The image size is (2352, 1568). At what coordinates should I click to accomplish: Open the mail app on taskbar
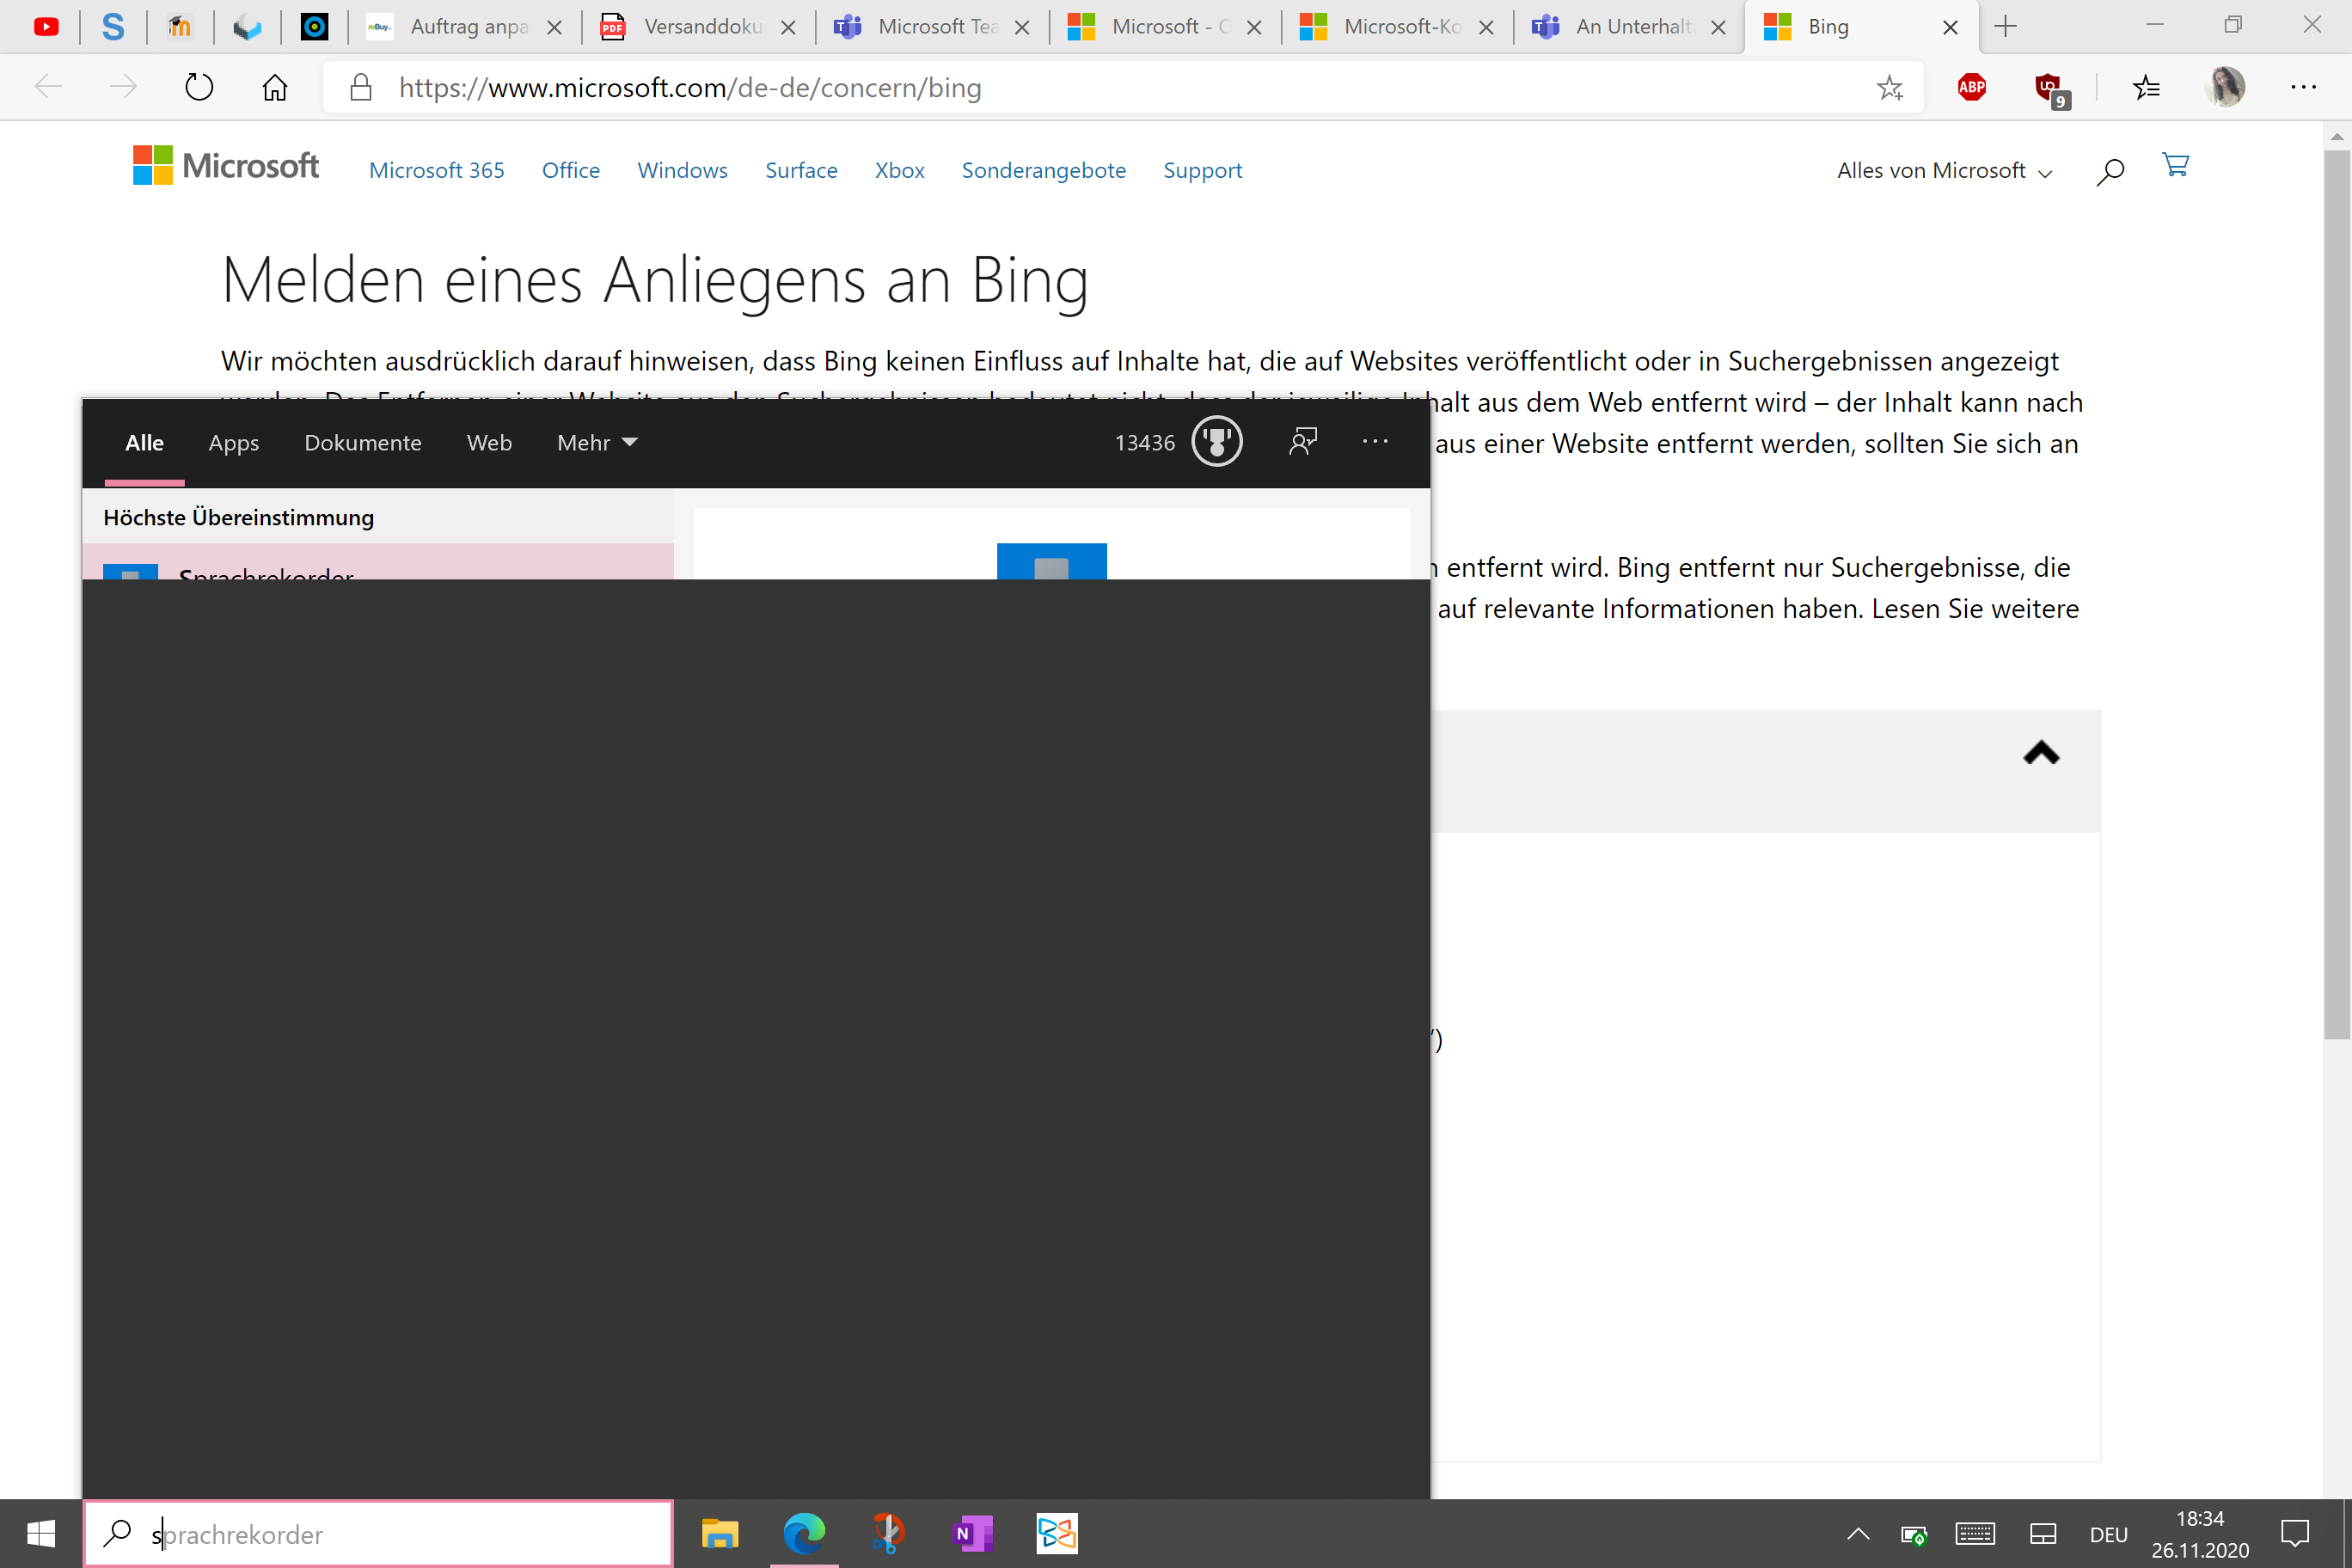tap(1057, 1534)
